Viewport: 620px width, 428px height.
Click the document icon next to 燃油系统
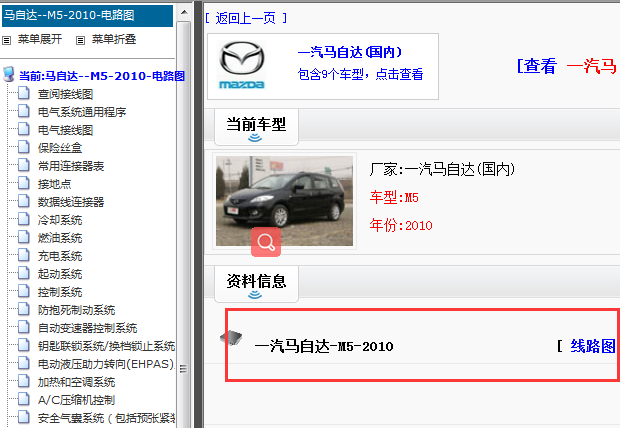[x=24, y=237]
